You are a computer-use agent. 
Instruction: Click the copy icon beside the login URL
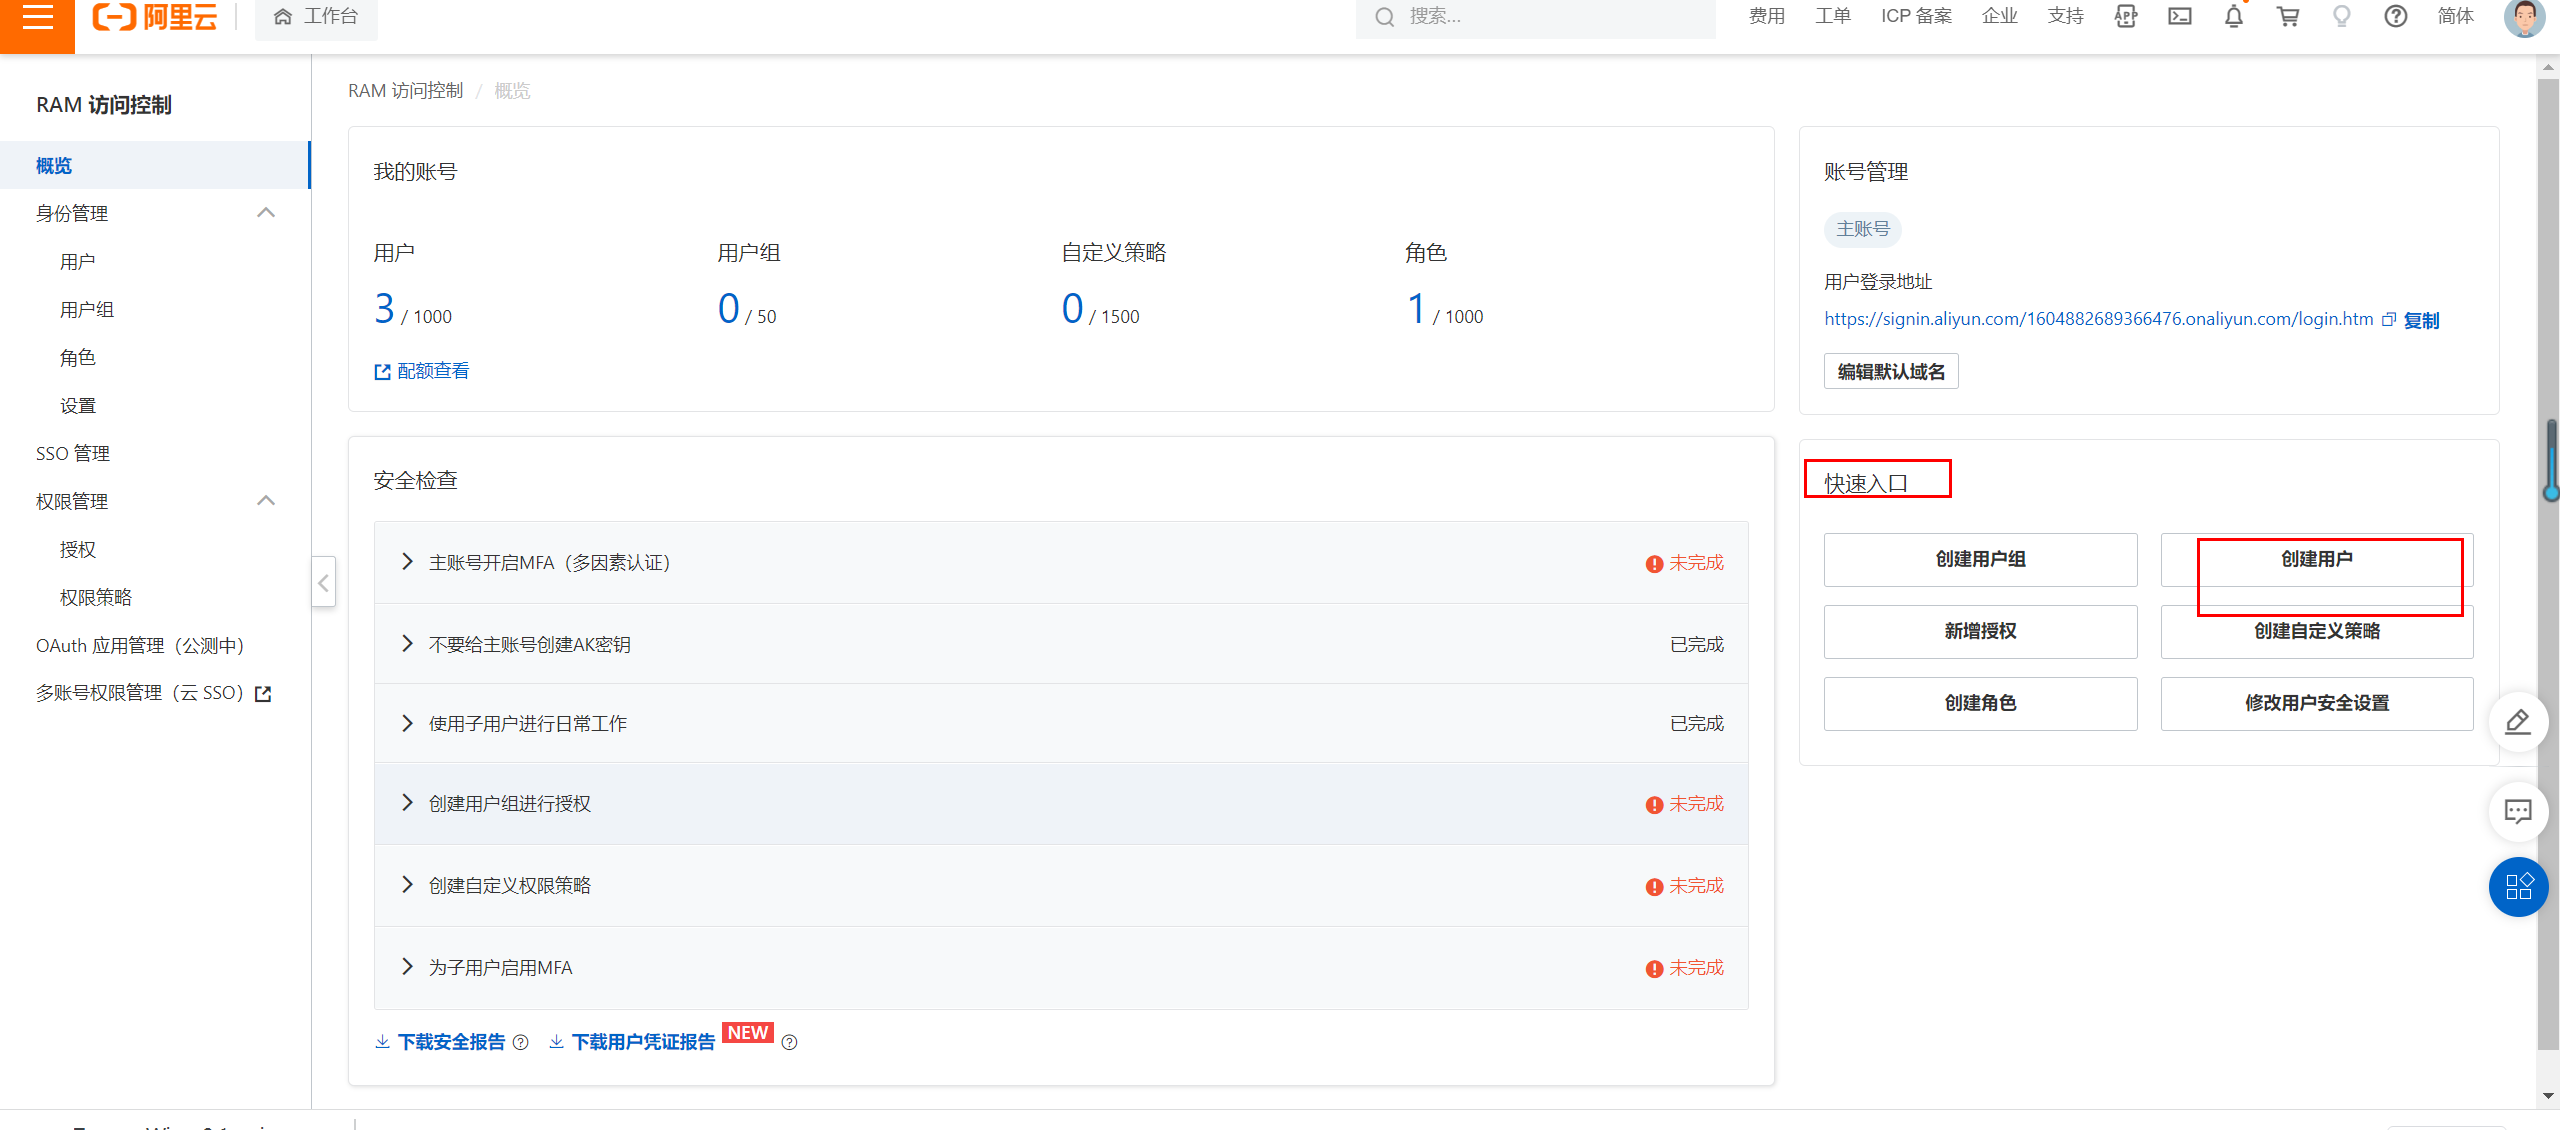coord(2389,320)
